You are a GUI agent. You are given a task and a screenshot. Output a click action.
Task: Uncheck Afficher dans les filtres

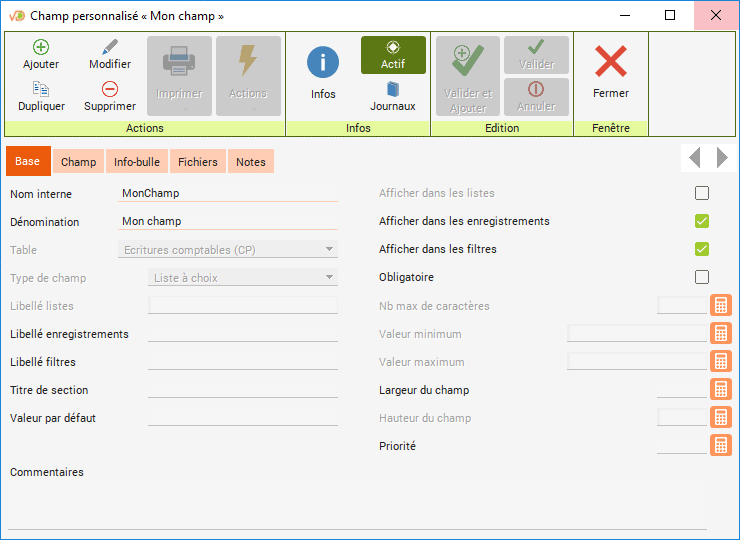pyautogui.click(x=702, y=249)
